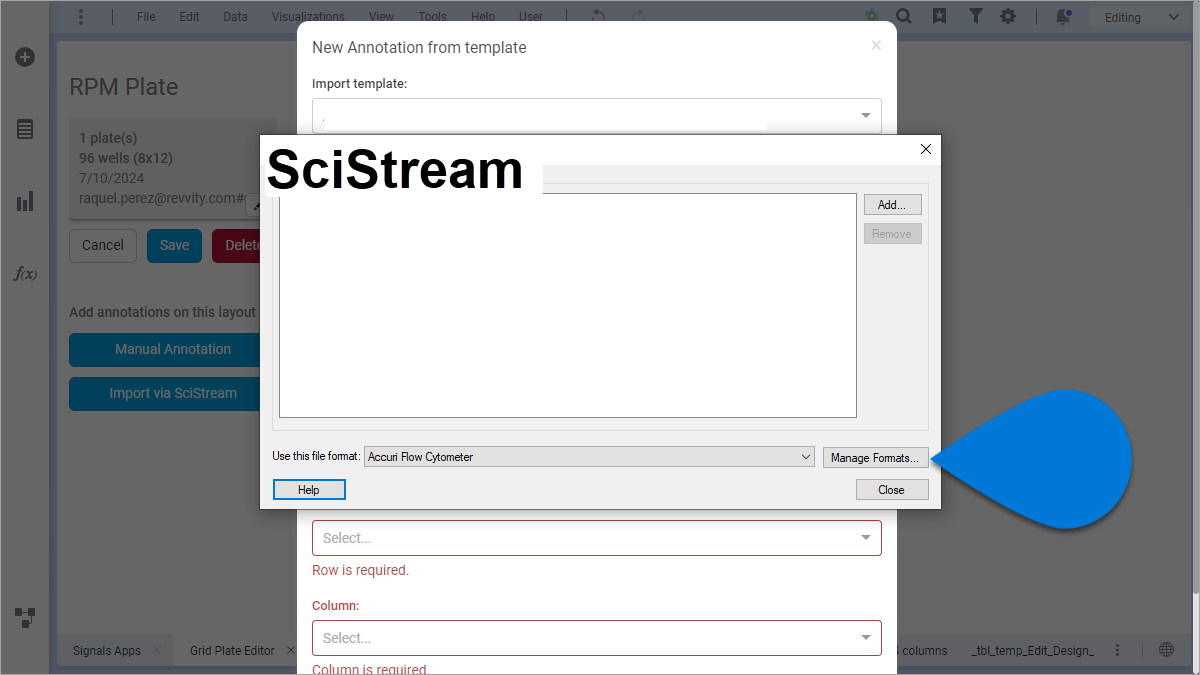Click the Help button in SciStream dialog

coord(309,490)
